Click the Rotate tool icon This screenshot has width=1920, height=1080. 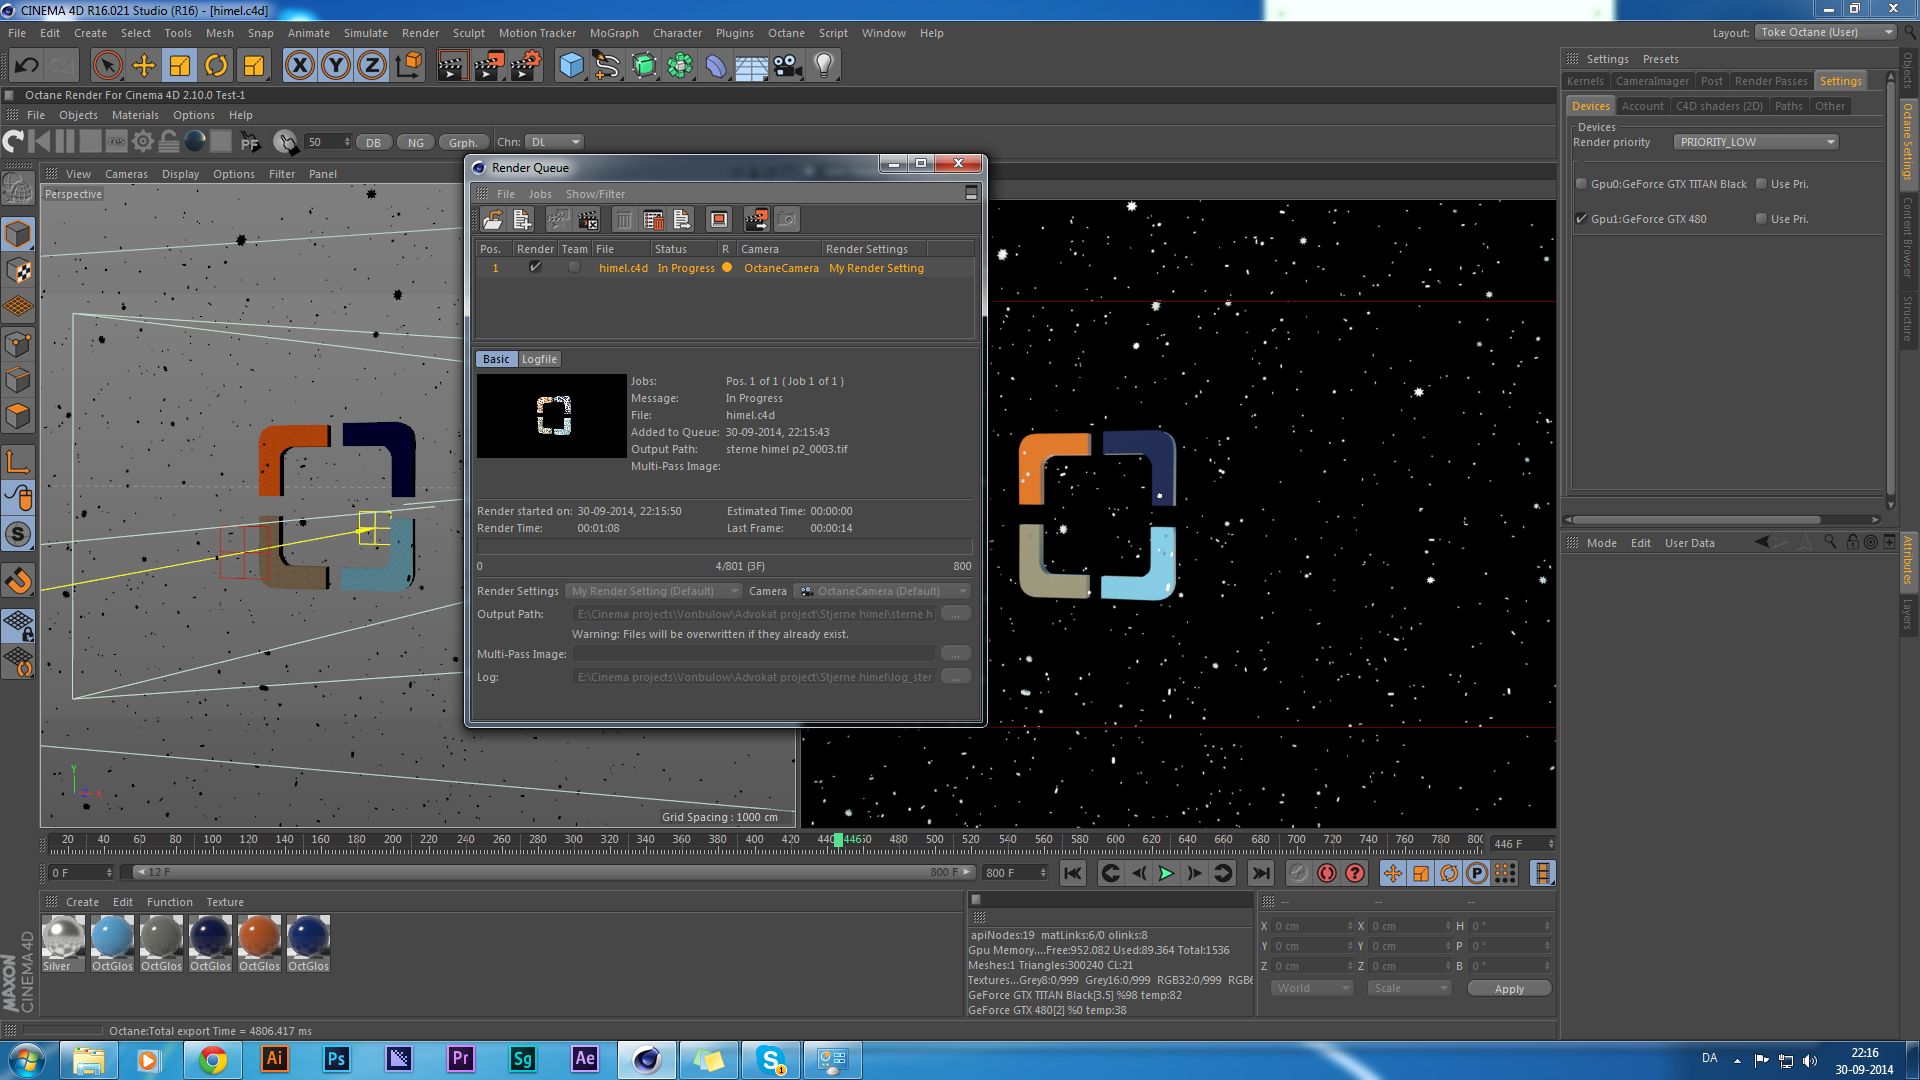216,66
